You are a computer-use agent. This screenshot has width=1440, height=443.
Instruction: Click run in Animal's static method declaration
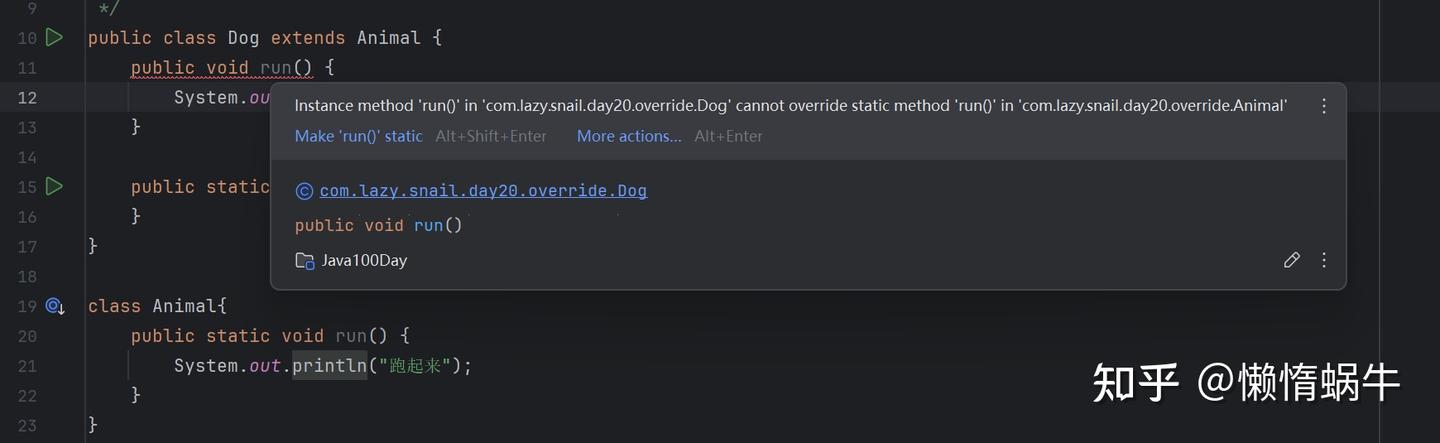pyautogui.click(x=351, y=336)
